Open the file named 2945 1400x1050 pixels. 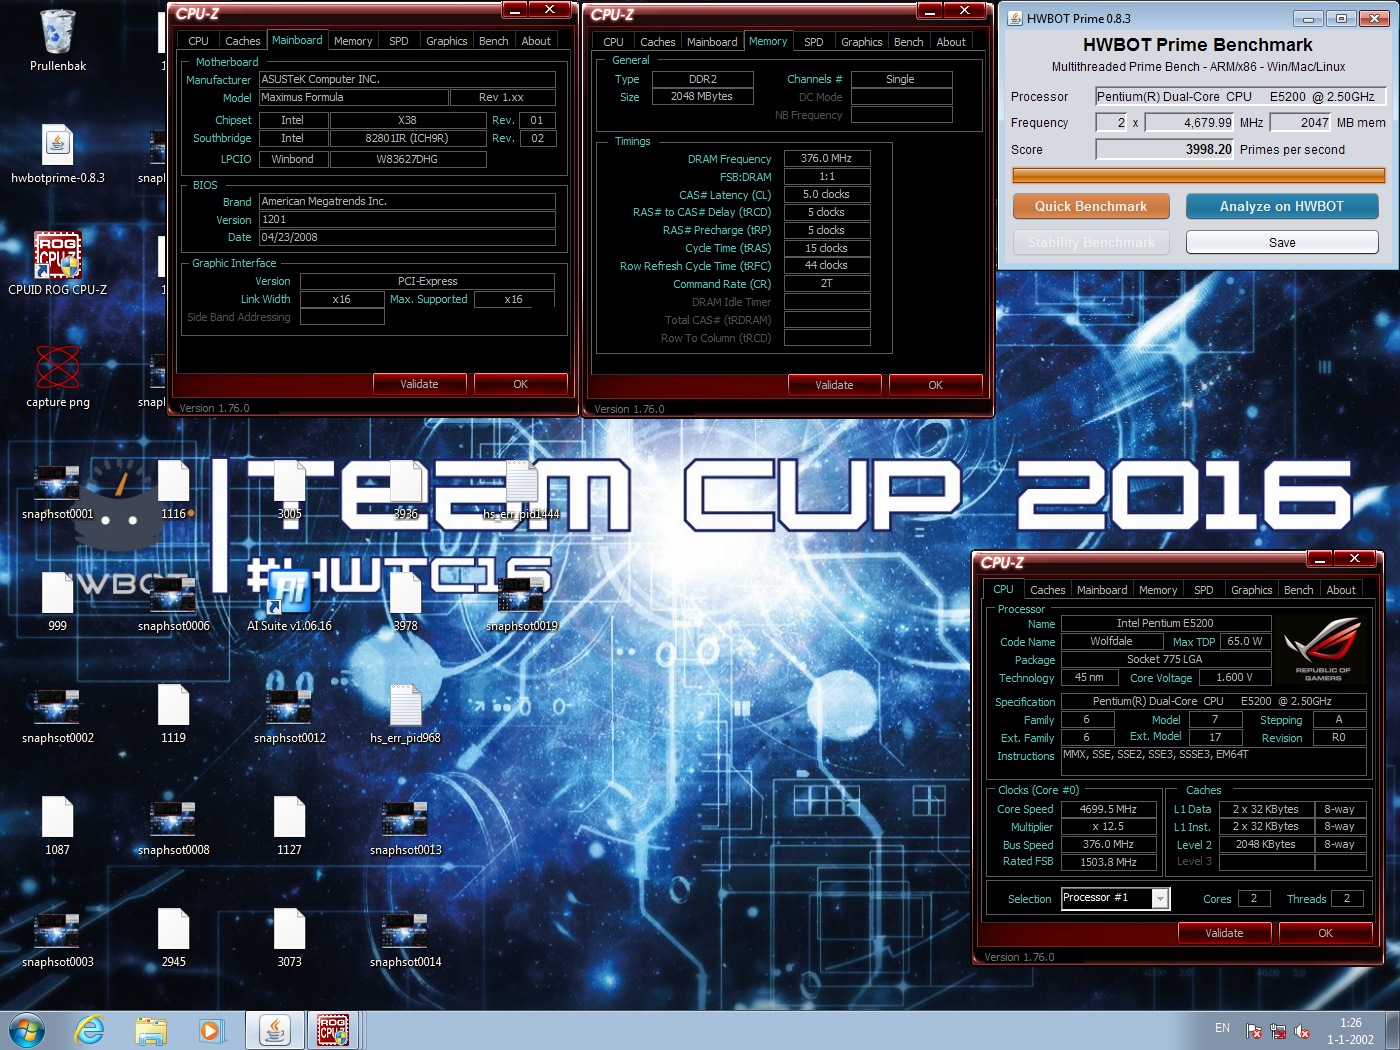[x=174, y=938]
